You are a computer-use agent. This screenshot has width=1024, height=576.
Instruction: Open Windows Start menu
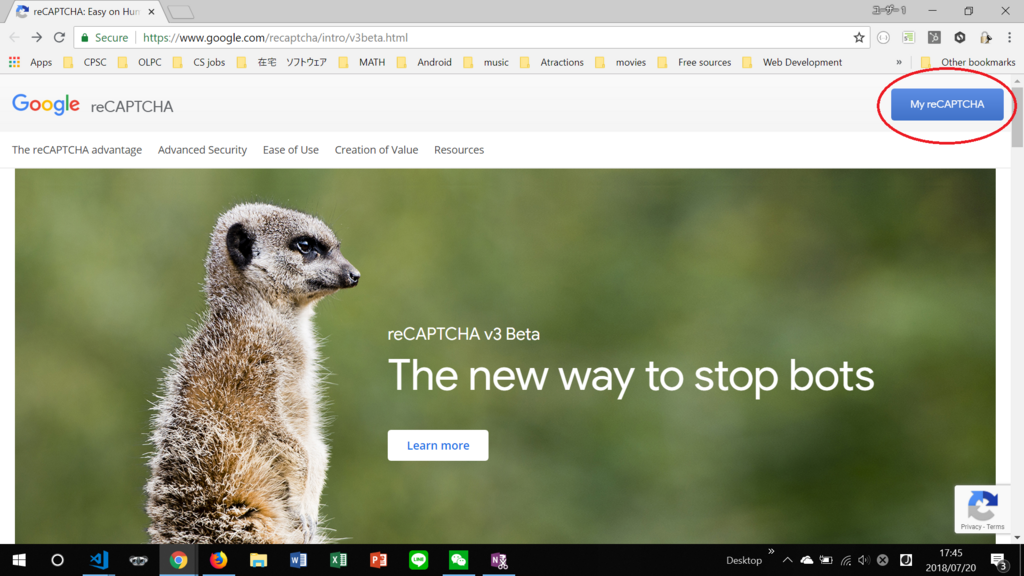click(x=19, y=560)
